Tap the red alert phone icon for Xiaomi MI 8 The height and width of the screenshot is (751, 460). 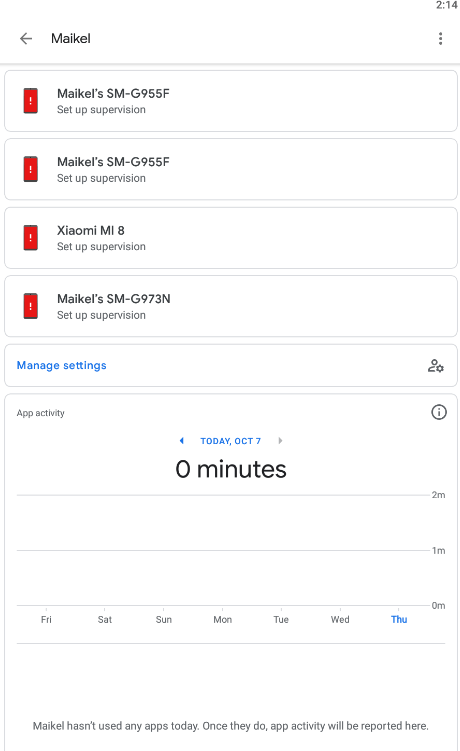(31, 238)
